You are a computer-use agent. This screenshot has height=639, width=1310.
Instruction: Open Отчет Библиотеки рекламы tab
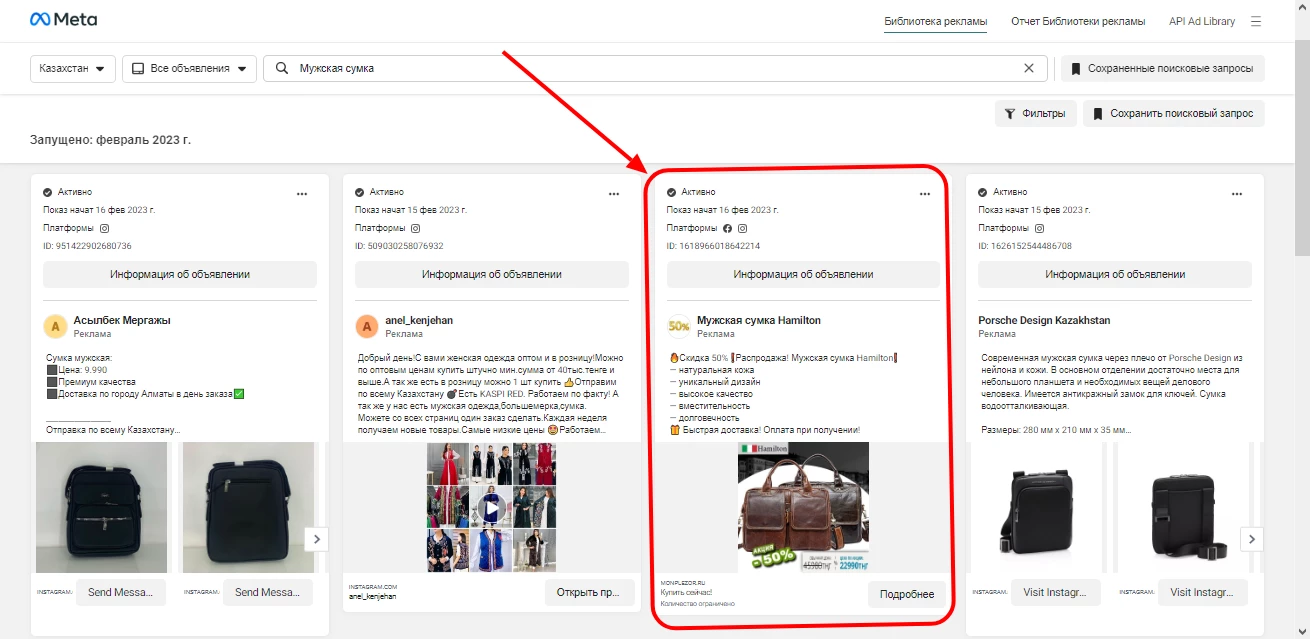(x=1078, y=21)
